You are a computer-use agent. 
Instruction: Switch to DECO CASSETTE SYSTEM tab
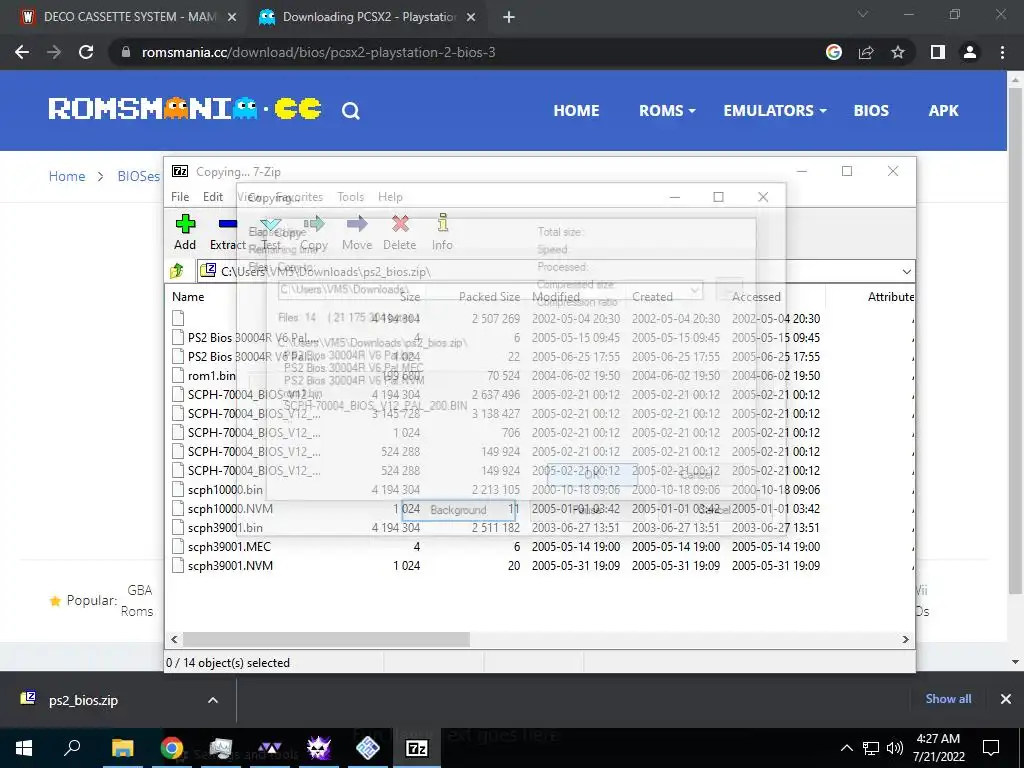127,17
